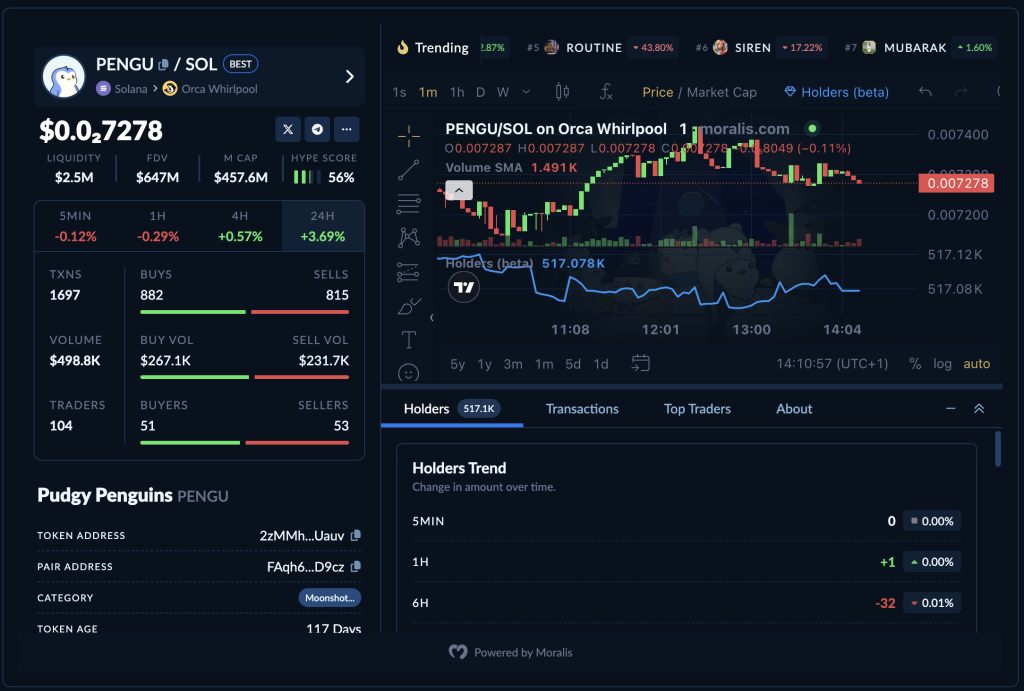Image resolution: width=1024 pixels, height=691 pixels.
Task: Toggle Holders (beta) overlay on chart
Action: [837, 92]
